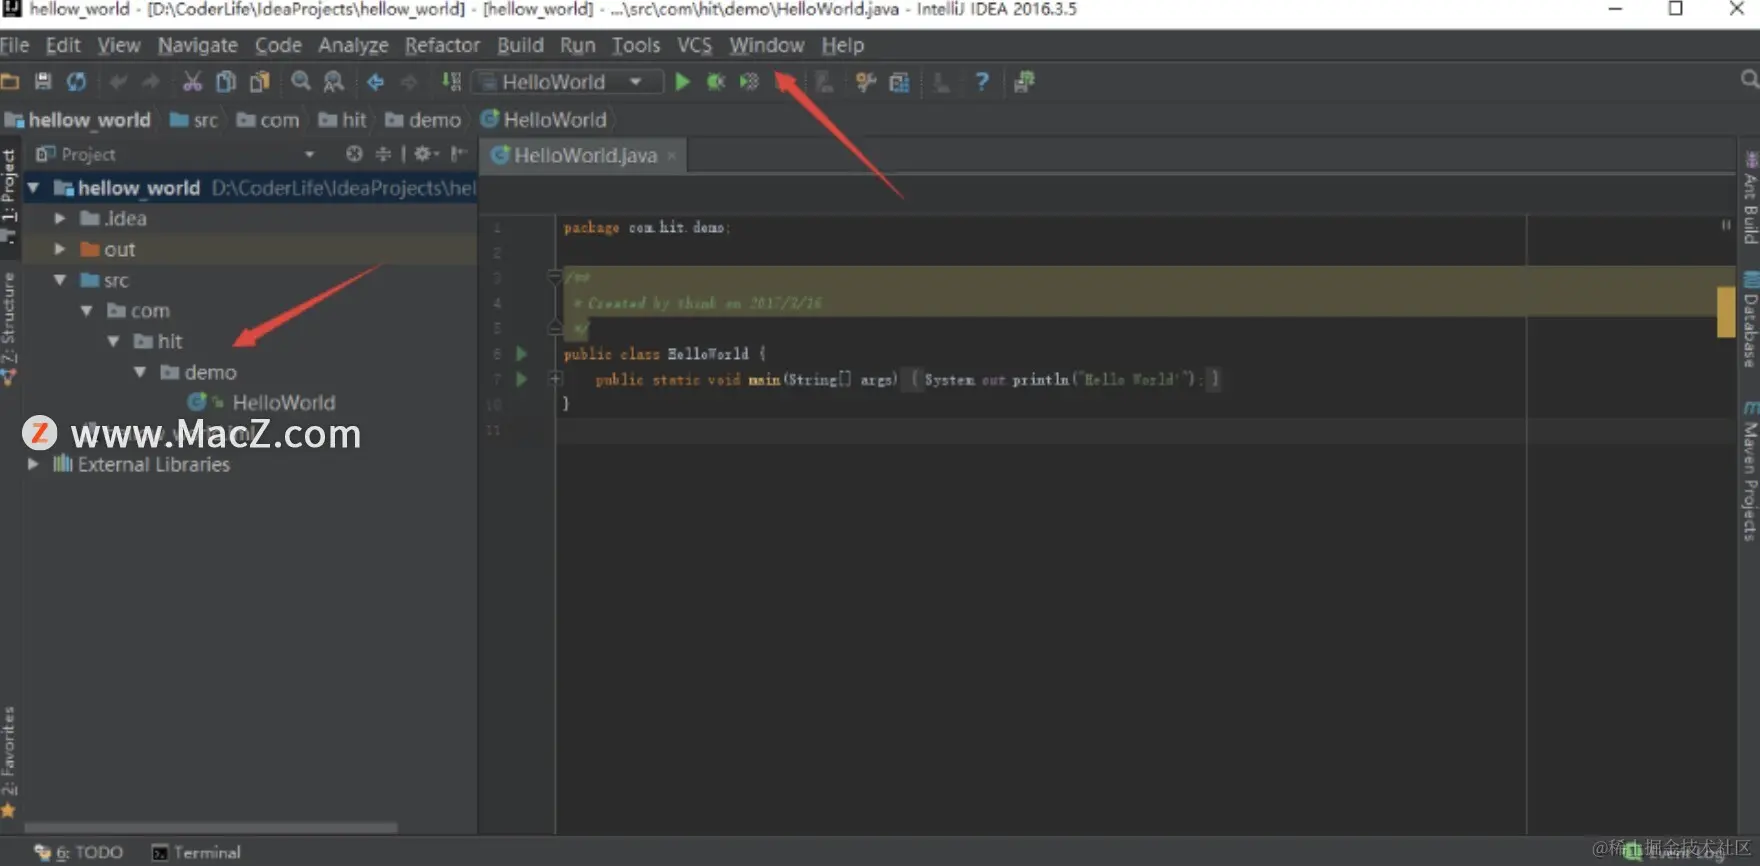Click the Scroll from Source icon
Screen dimensions: 1760x866
[x=354, y=154]
